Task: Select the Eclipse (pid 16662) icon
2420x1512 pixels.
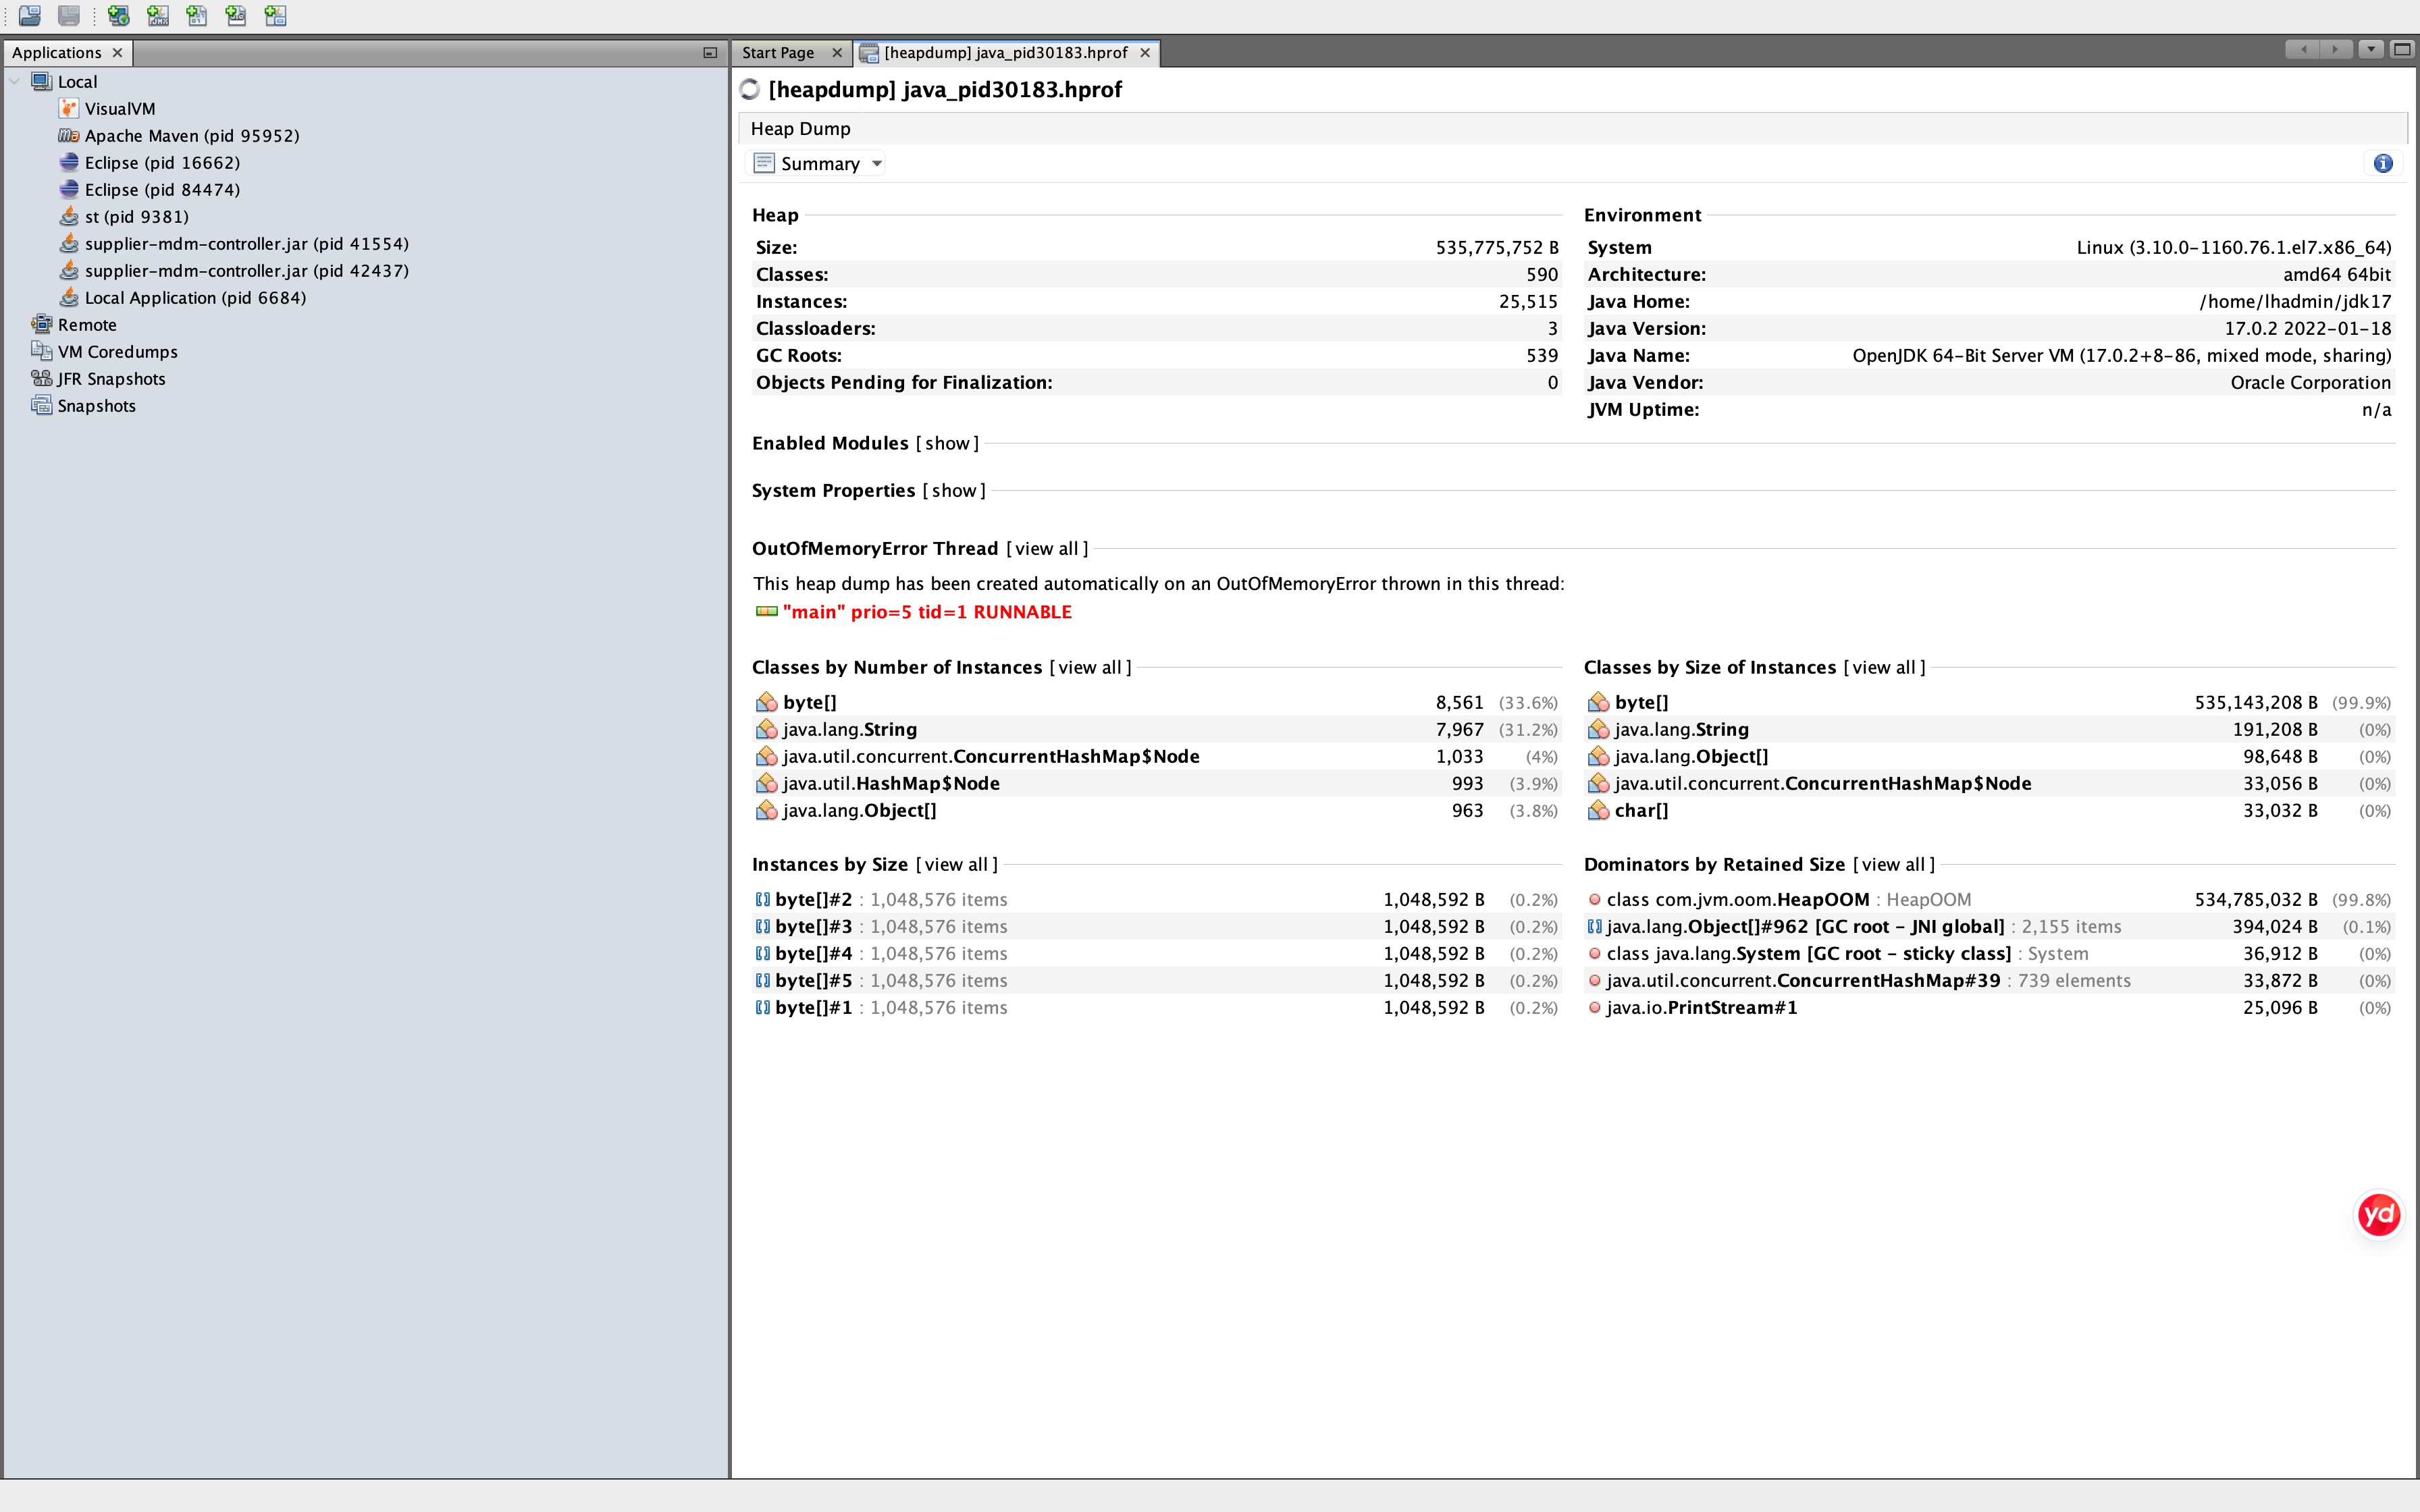Action: click(68, 162)
